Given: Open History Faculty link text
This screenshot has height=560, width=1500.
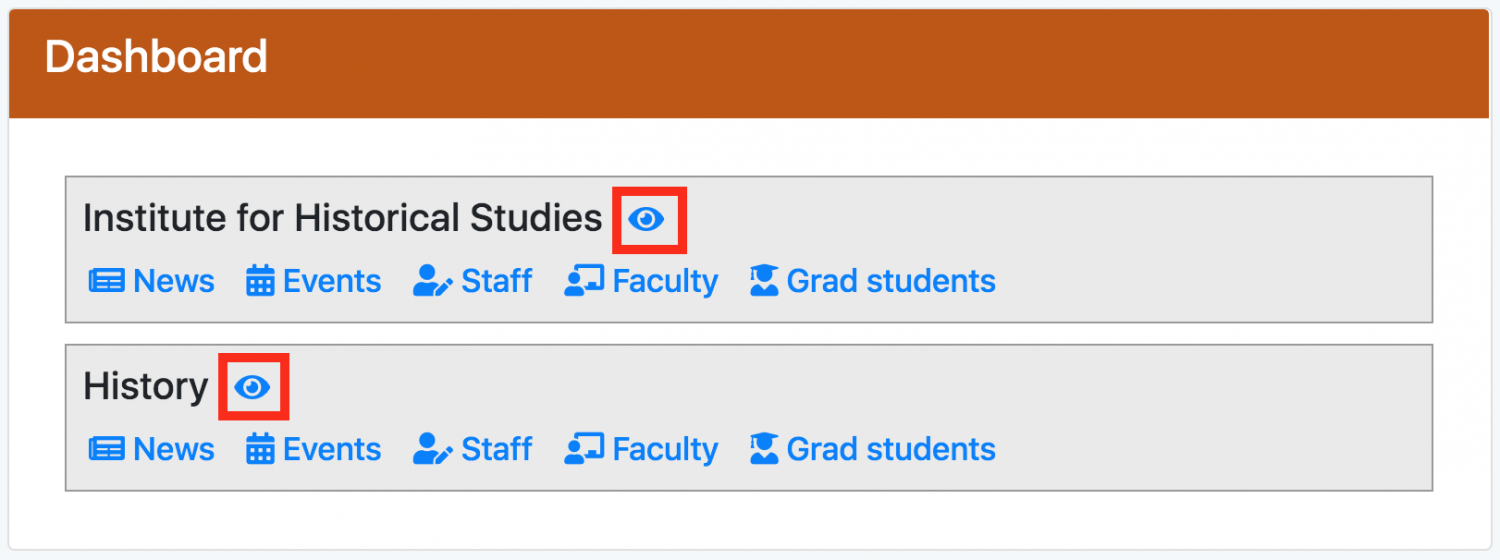Looking at the screenshot, I should pos(665,449).
